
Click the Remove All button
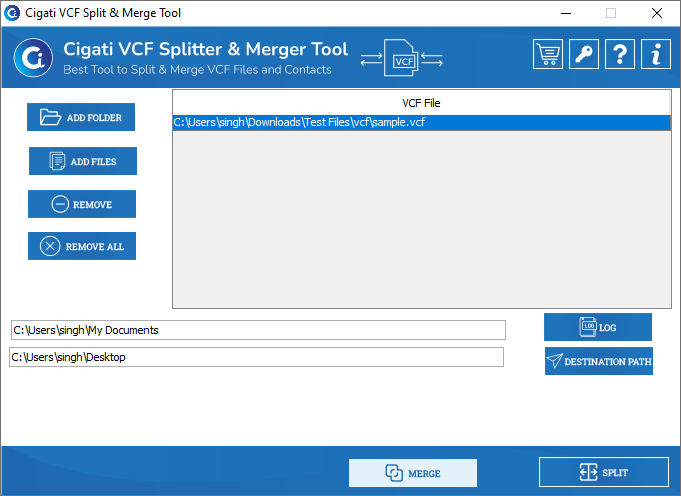coord(82,246)
